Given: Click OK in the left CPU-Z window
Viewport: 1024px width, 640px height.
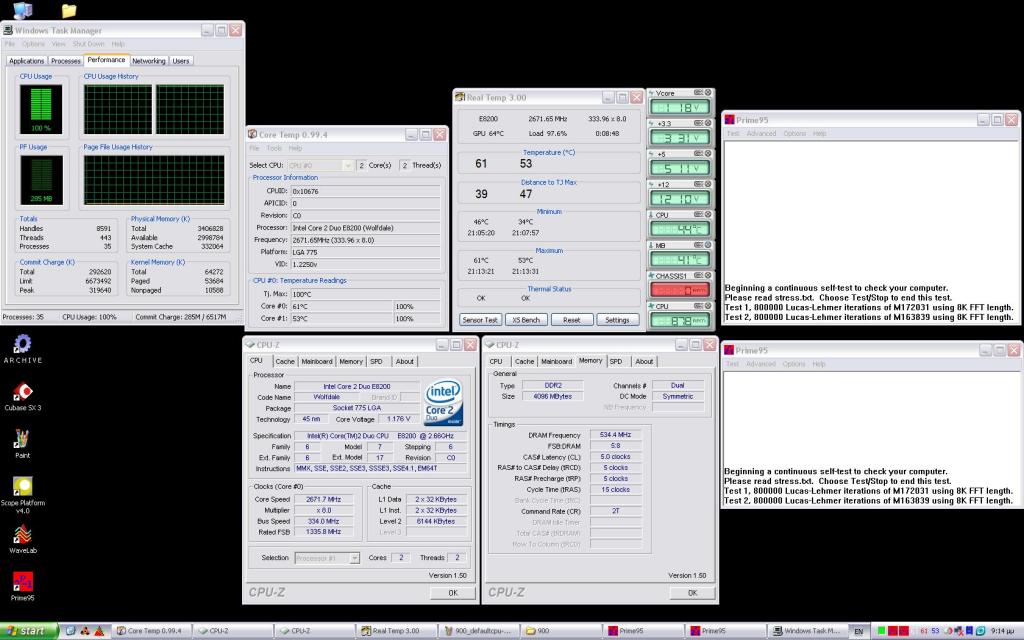Looking at the screenshot, I should pyautogui.click(x=453, y=593).
